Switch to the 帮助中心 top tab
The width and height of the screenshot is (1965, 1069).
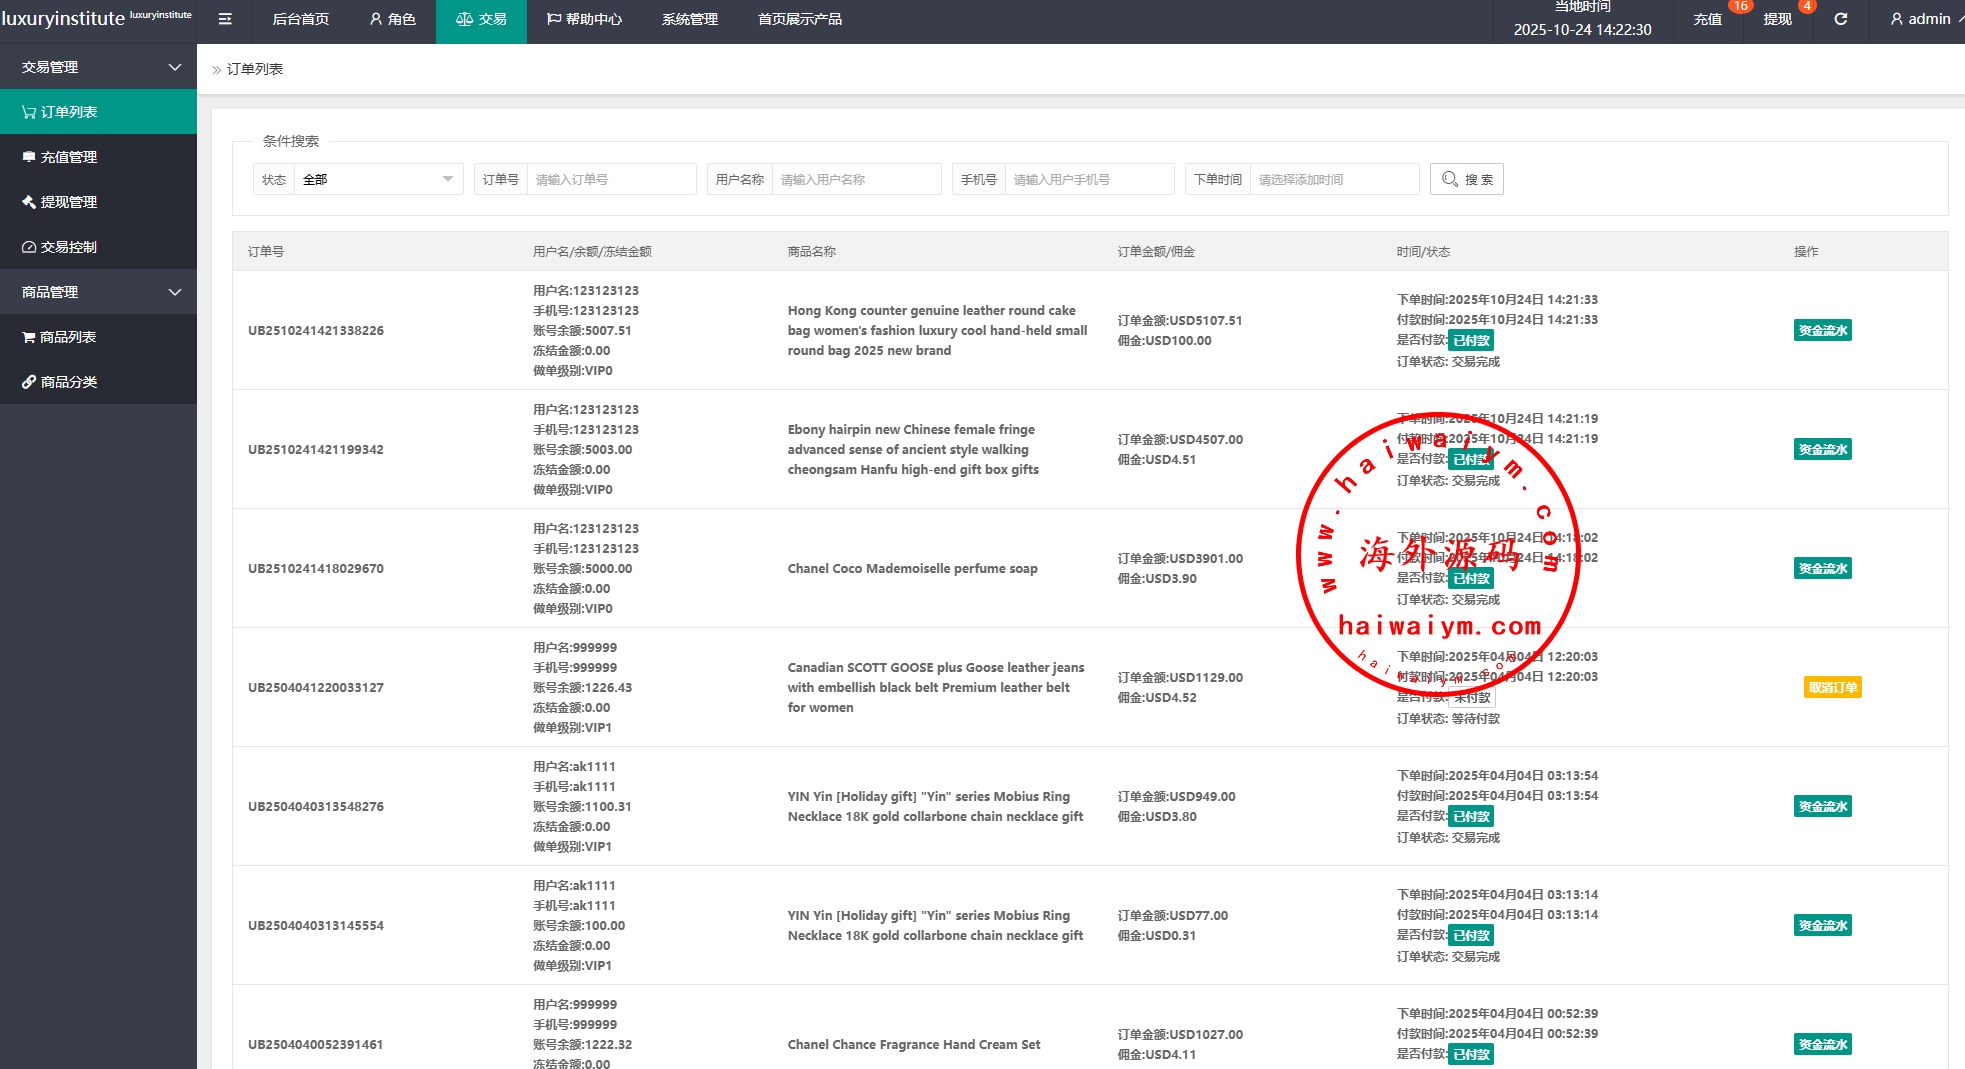click(x=584, y=19)
